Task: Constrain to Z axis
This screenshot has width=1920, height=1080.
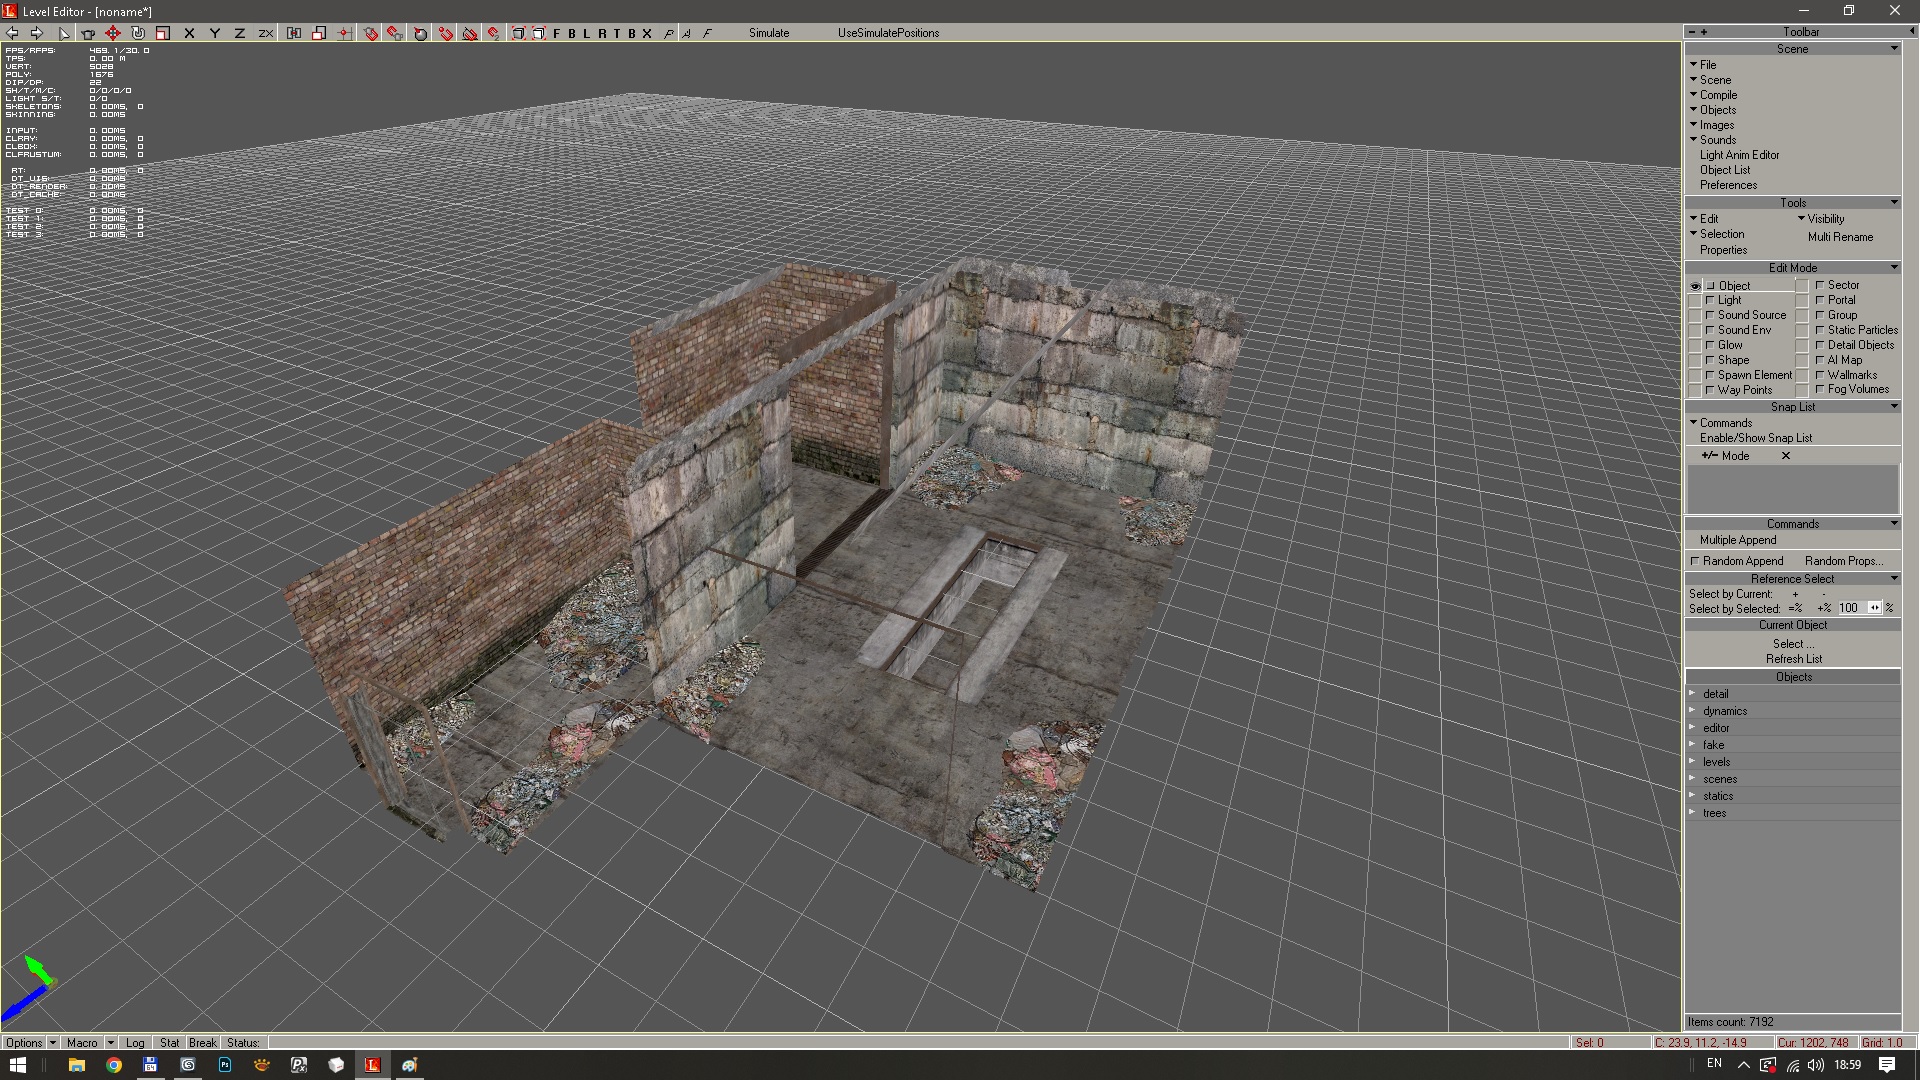Action: pos(240,33)
